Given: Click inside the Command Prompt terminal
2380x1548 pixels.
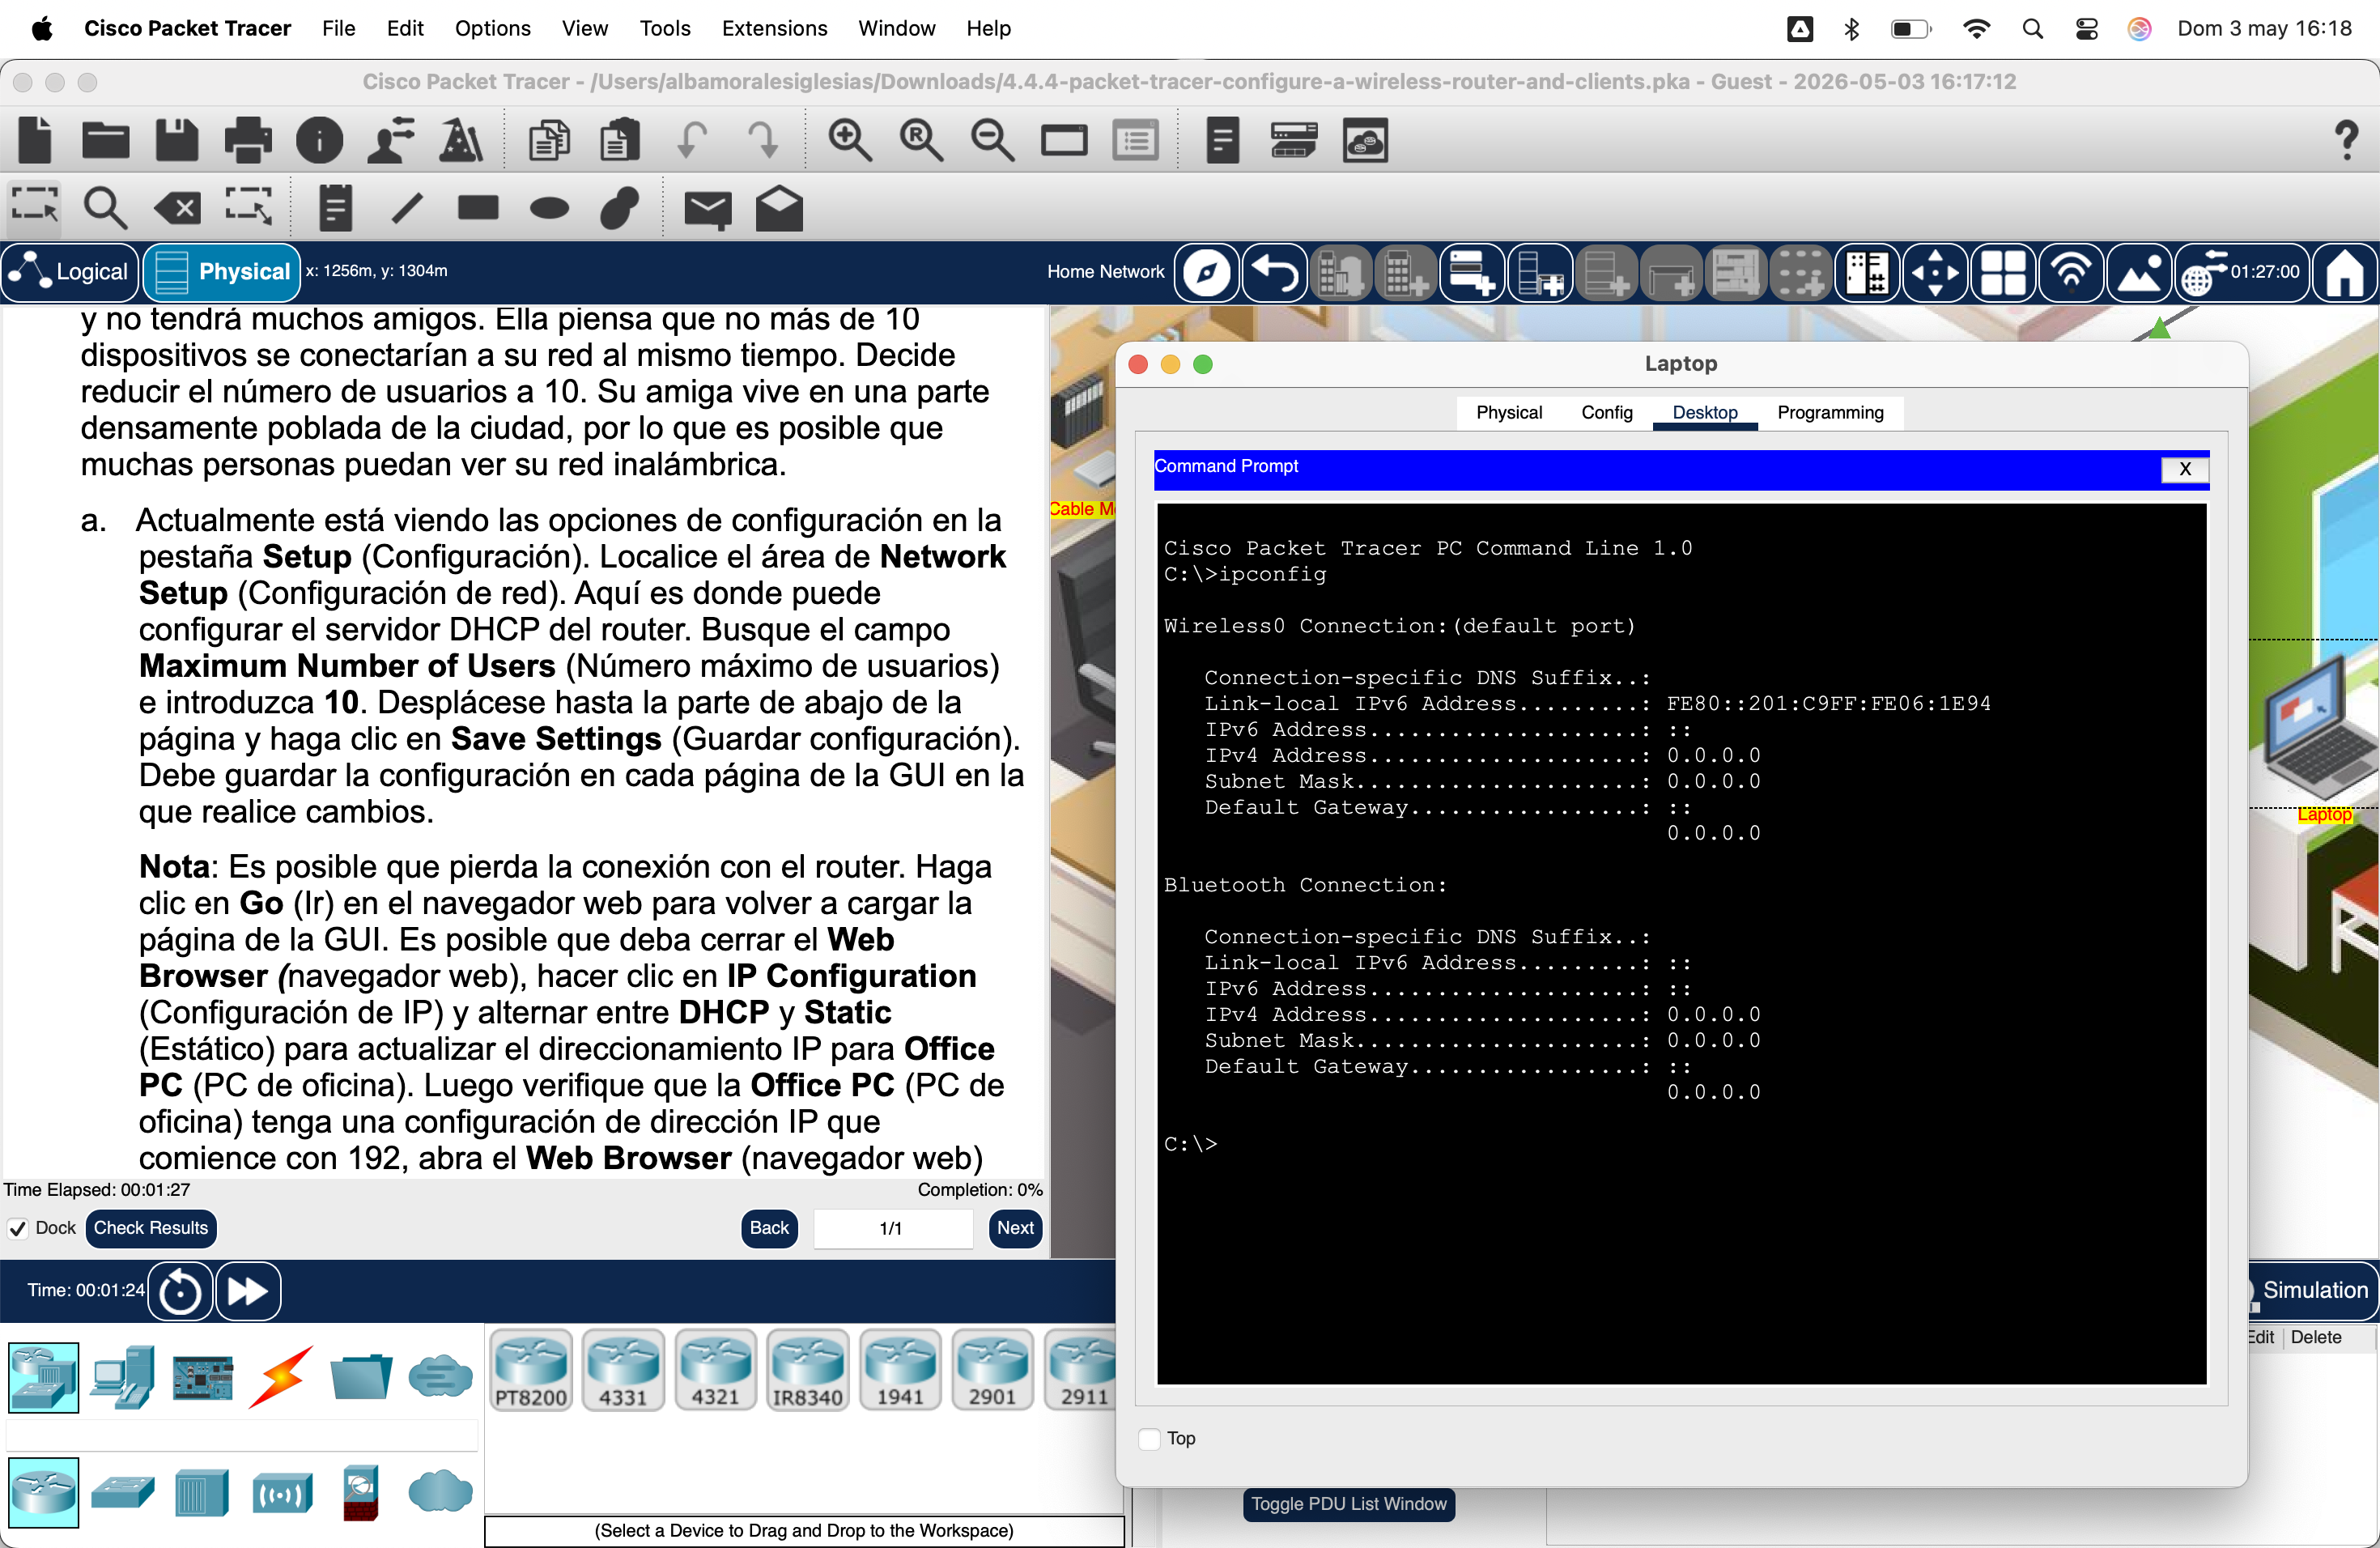Looking at the screenshot, I should point(1681,944).
